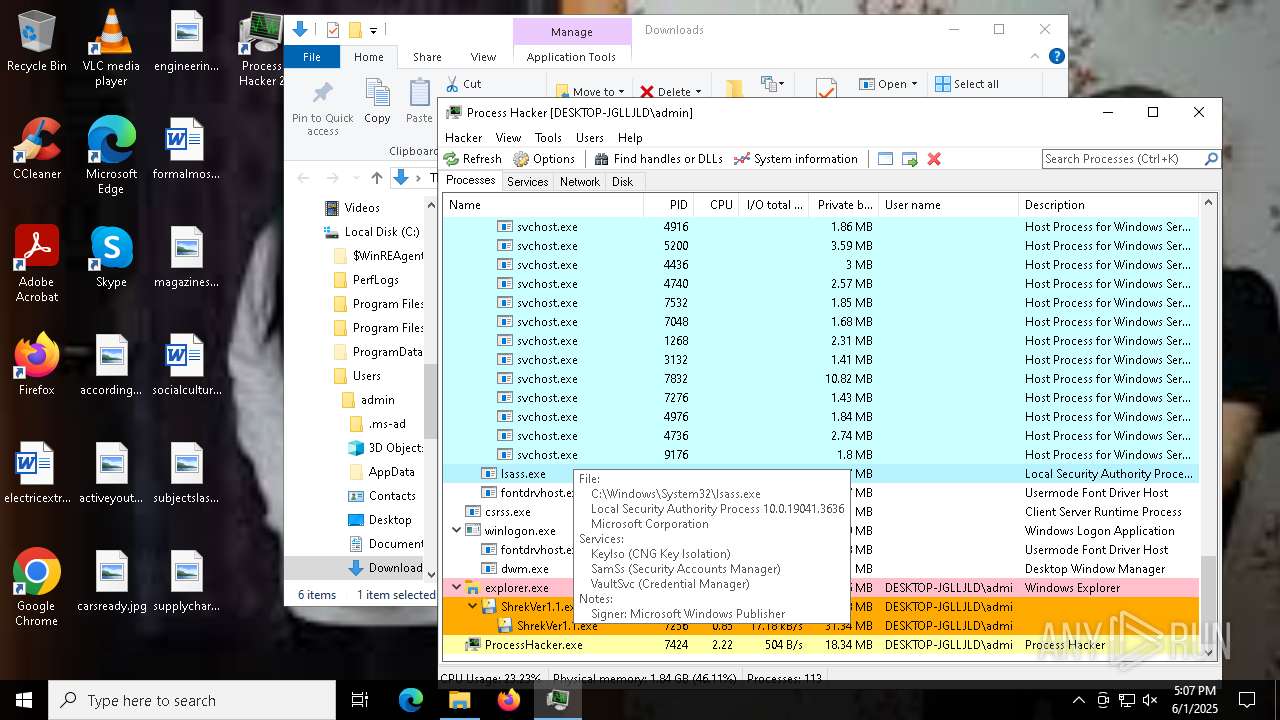Open the Delete dropdown in Explorer ribbon
The image size is (1280, 720).
[x=670, y=91]
